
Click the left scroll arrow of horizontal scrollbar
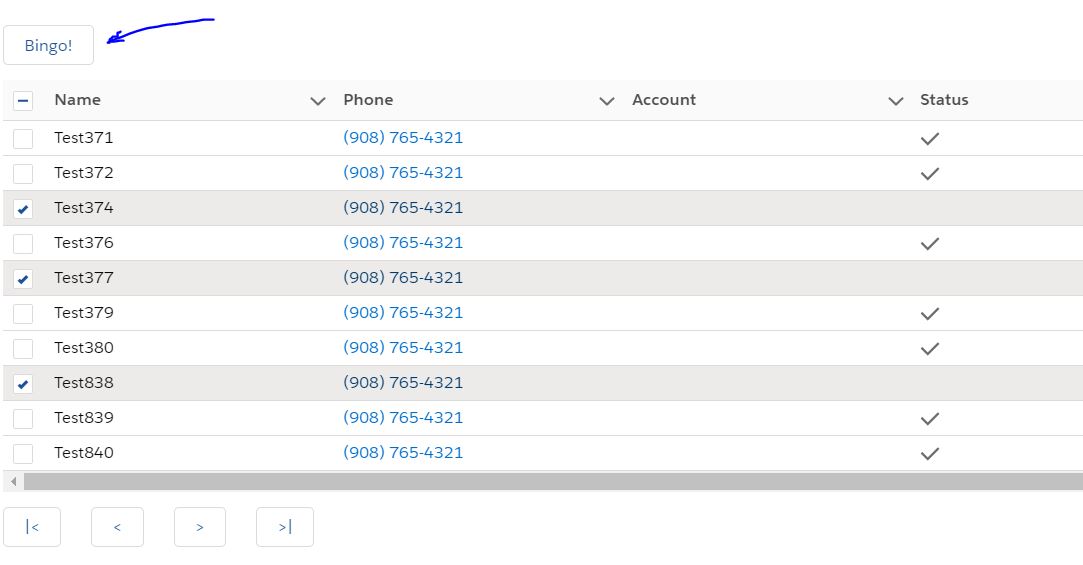pos(13,482)
